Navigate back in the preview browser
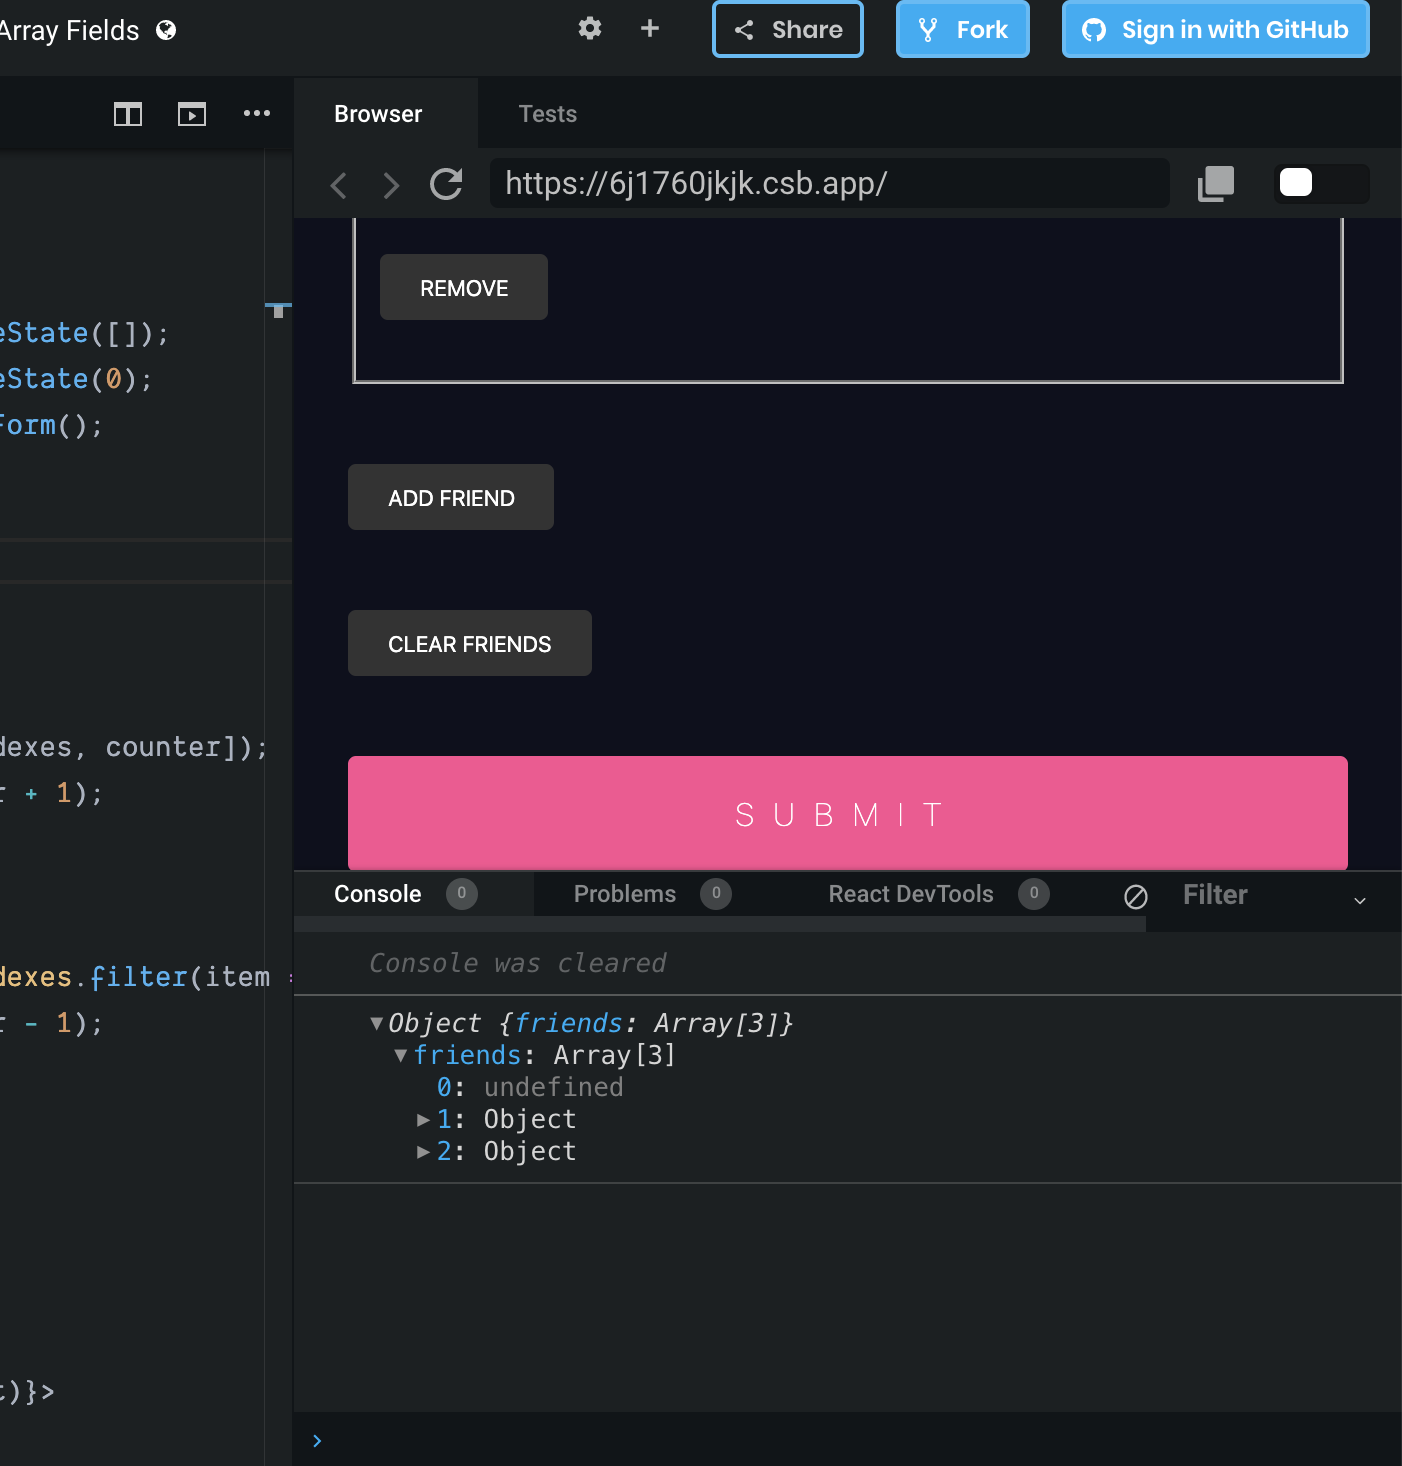The height and width of the screenshot is (1466, 1402). (x=338, y=186)
